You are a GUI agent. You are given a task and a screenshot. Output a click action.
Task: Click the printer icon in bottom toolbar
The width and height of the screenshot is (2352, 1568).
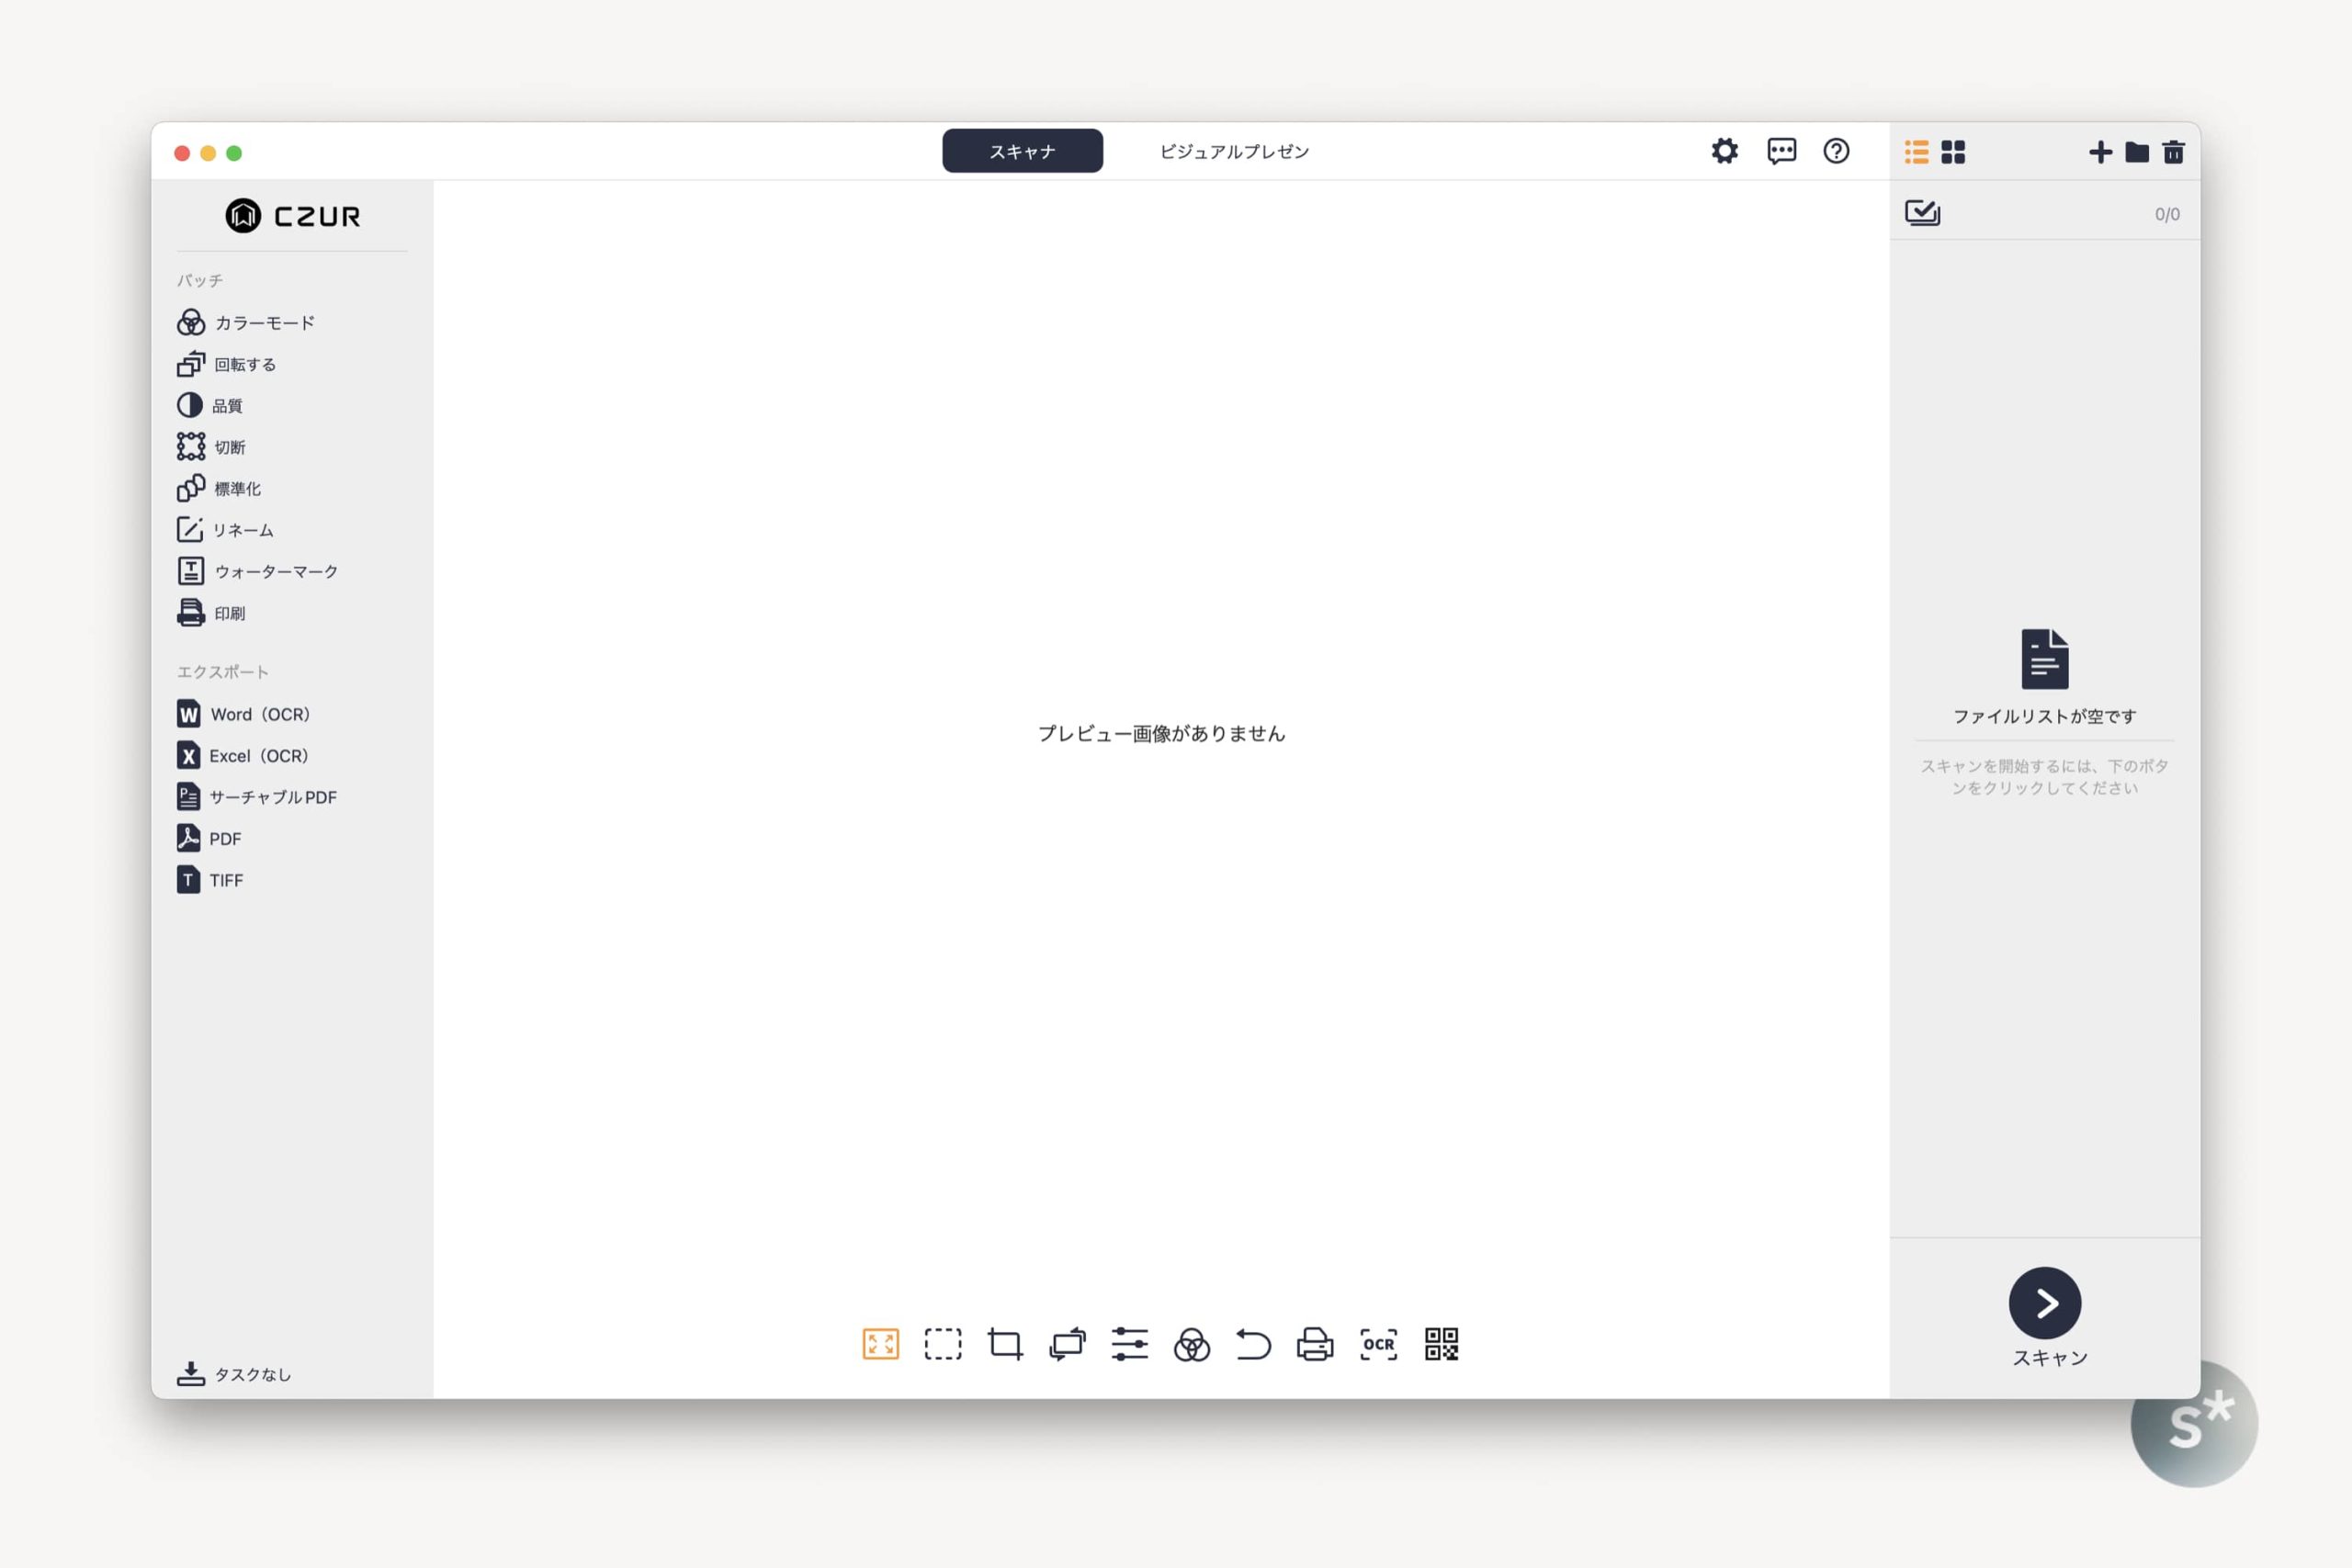(x=1315, y=1344)
